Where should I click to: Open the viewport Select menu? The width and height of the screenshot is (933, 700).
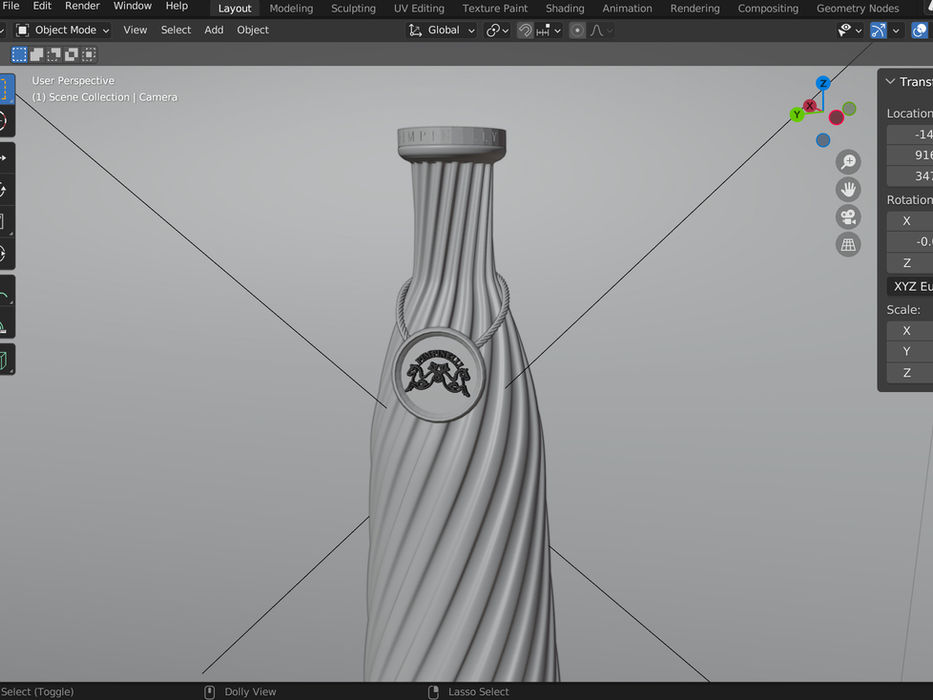176,30
